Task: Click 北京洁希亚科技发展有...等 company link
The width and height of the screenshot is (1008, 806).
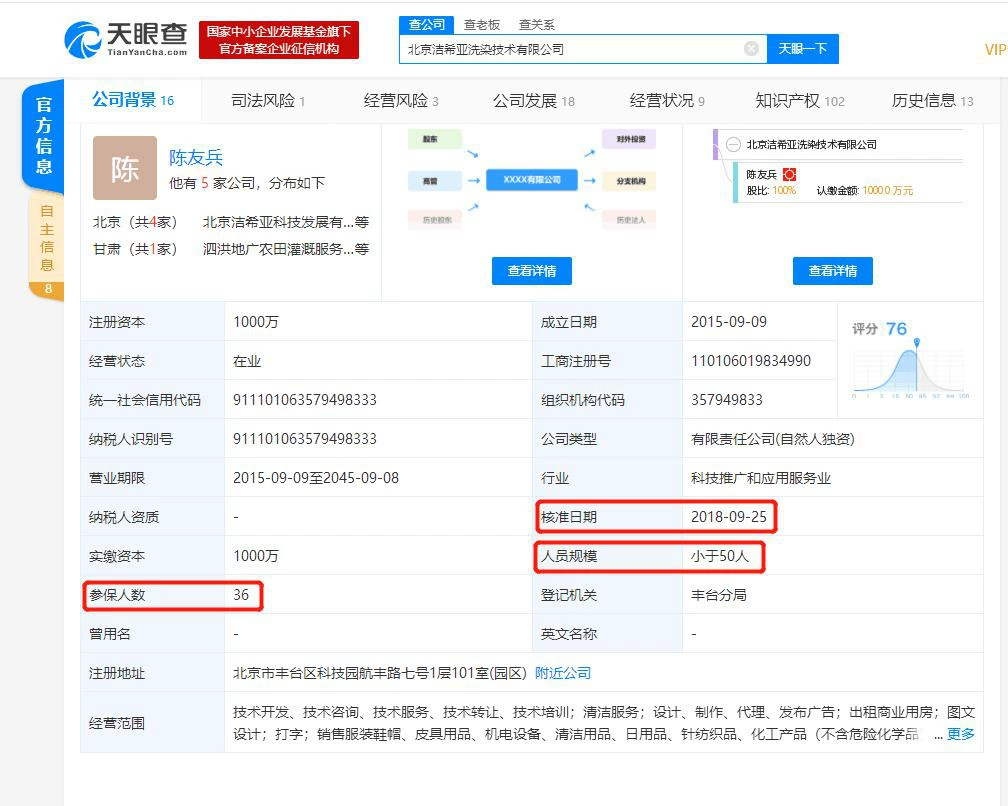Action: point(286,222)
